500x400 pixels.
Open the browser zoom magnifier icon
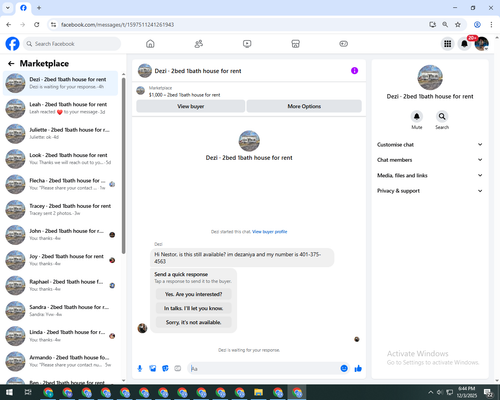click(x=445, y=24)
